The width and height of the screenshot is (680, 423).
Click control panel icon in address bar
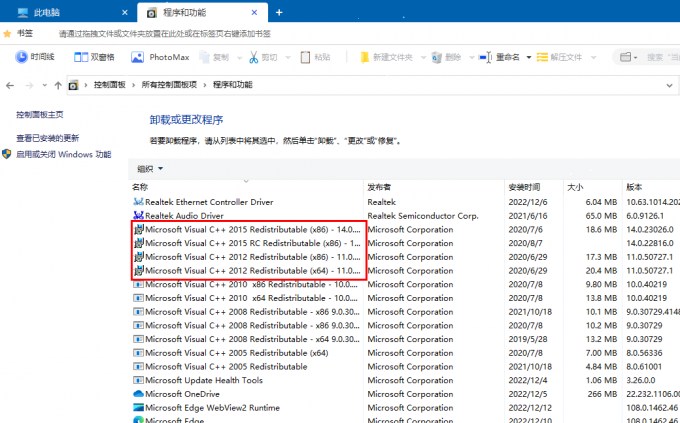(x=73, y=85)
